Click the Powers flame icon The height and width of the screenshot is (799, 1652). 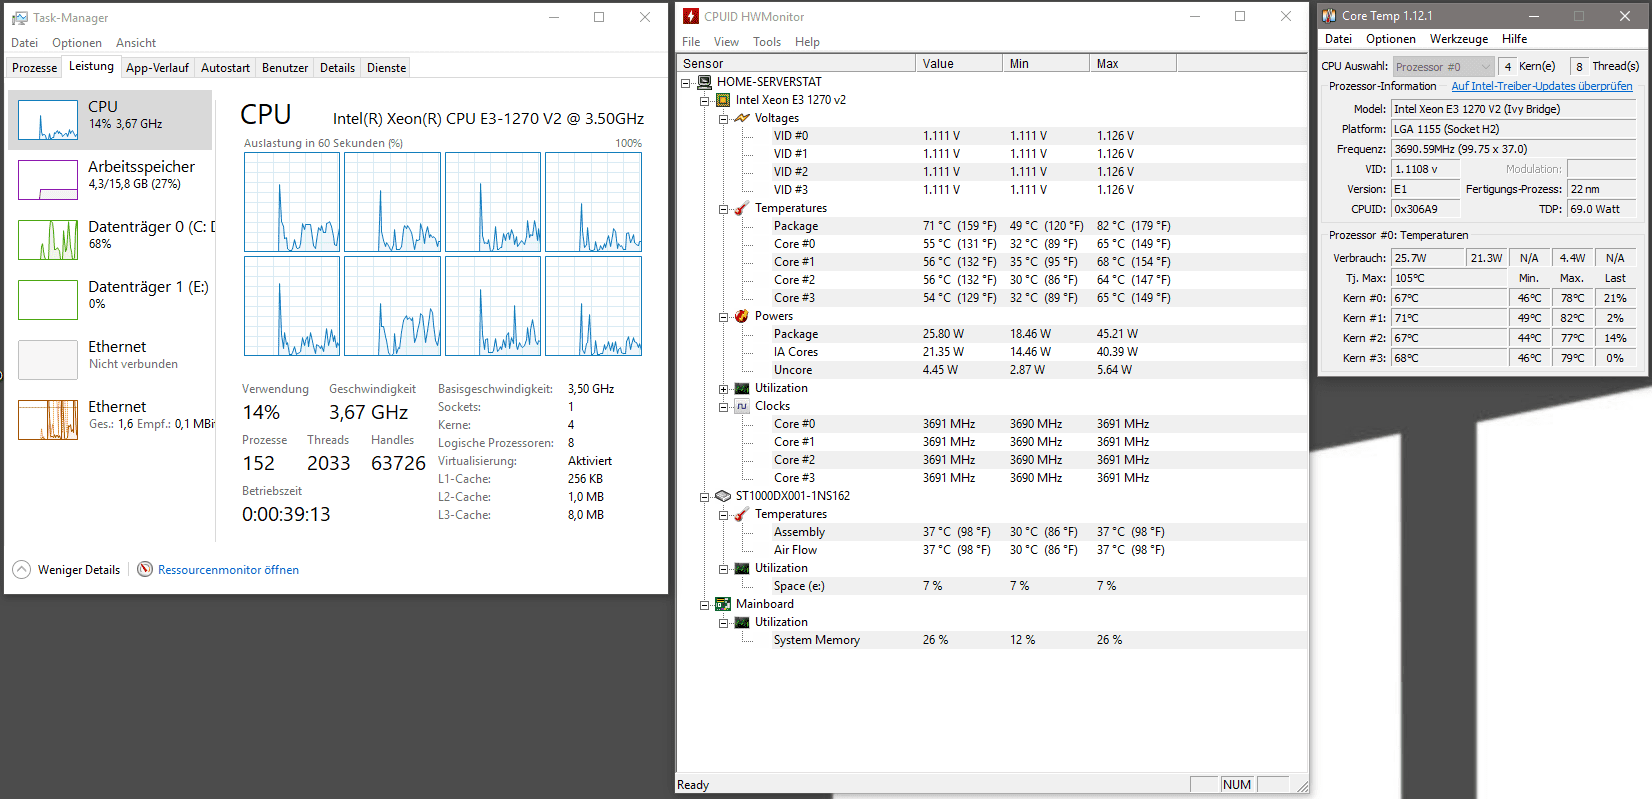(742, 316)
